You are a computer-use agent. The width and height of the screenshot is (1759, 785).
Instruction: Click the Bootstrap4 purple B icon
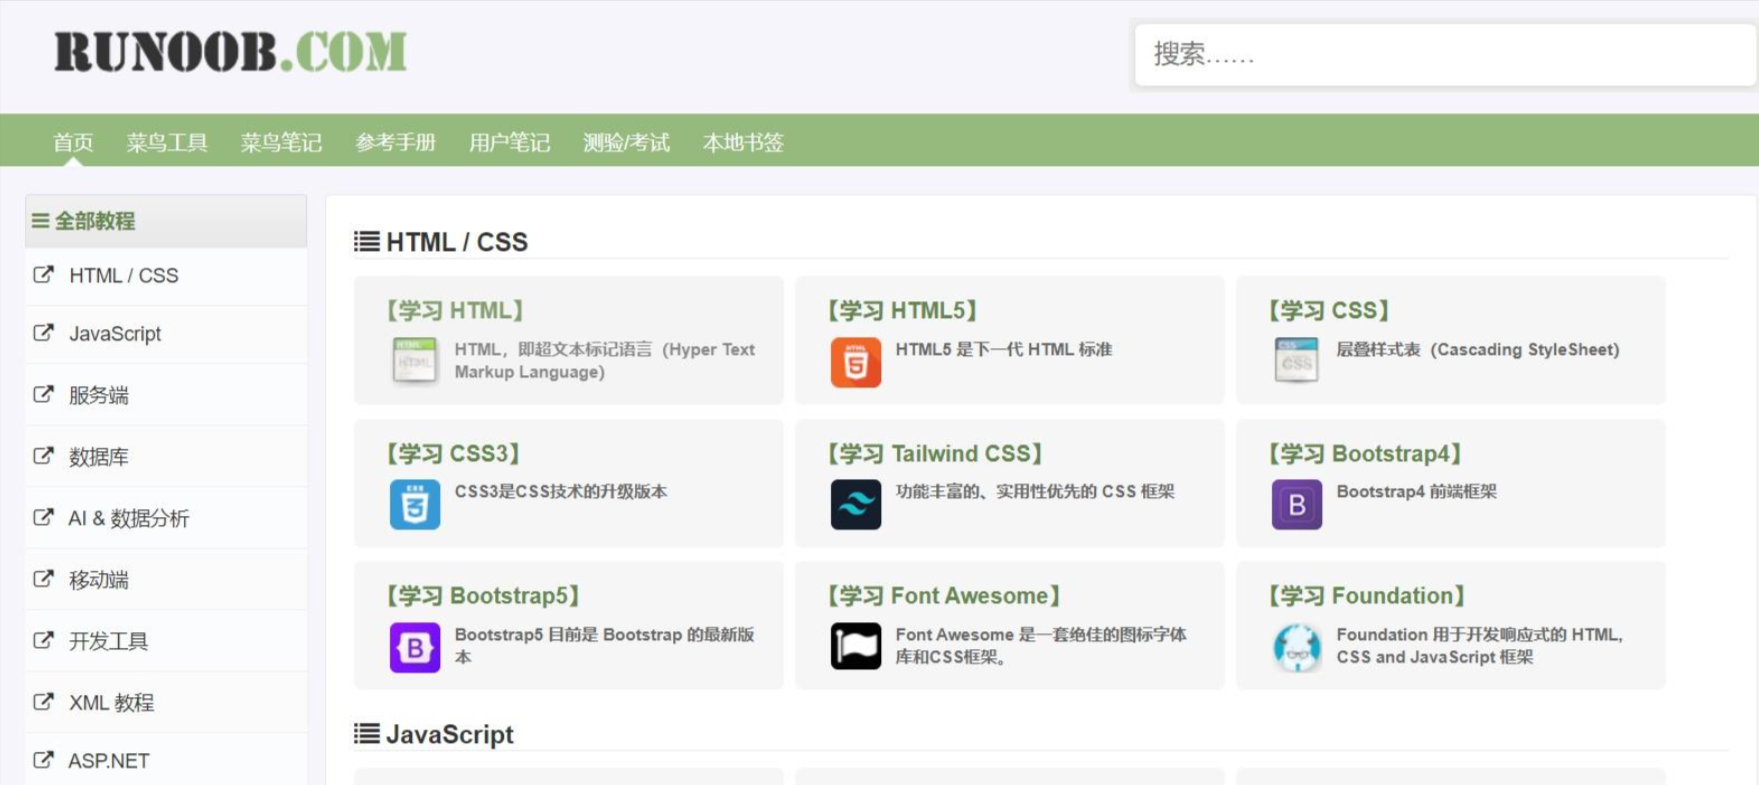click(x=1297, y=504)
